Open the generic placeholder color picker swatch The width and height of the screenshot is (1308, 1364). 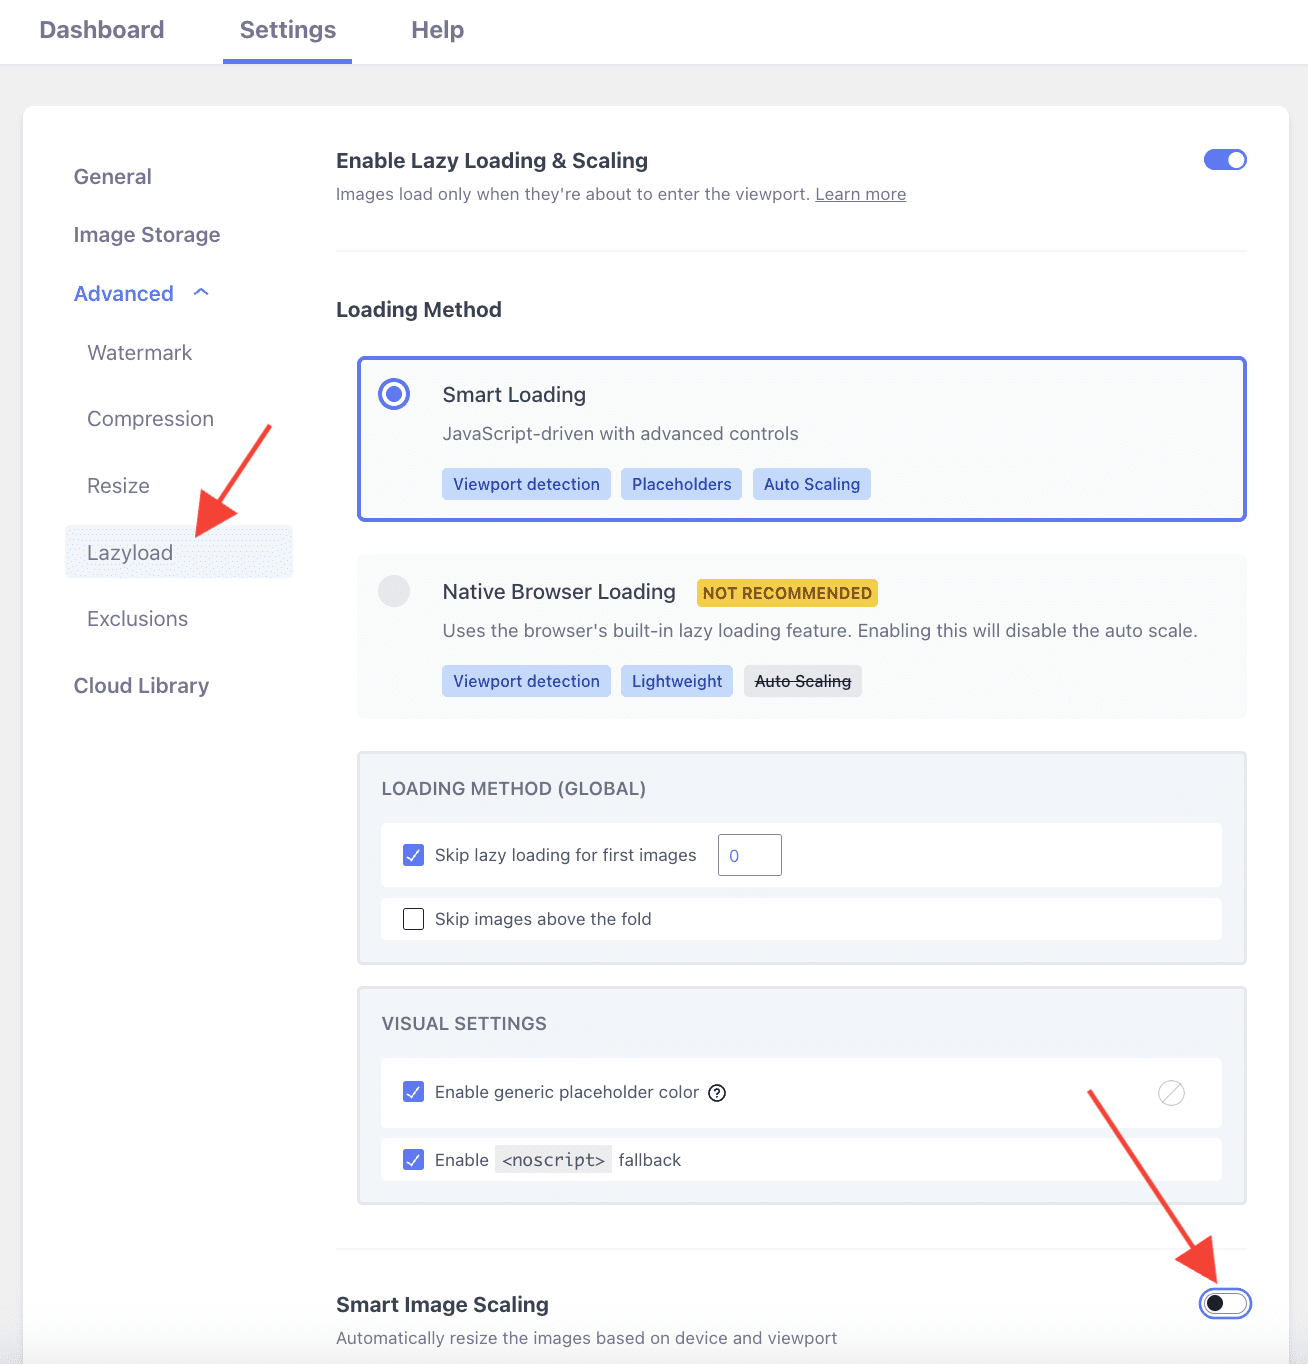[1171, 1093]
